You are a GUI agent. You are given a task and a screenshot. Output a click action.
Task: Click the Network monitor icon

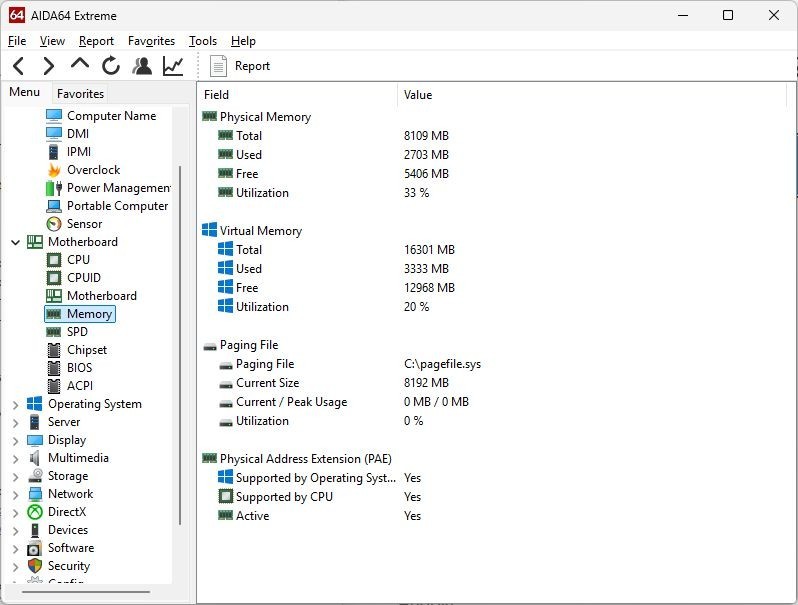click(x=35, y=494)
